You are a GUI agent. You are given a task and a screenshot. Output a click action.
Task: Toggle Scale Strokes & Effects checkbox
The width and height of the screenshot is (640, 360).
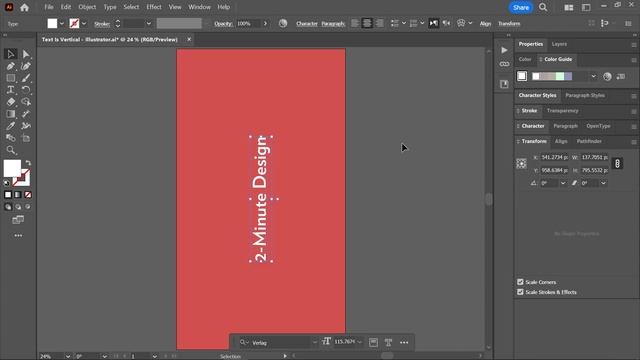pyautogui.click(x=520, y=292)
